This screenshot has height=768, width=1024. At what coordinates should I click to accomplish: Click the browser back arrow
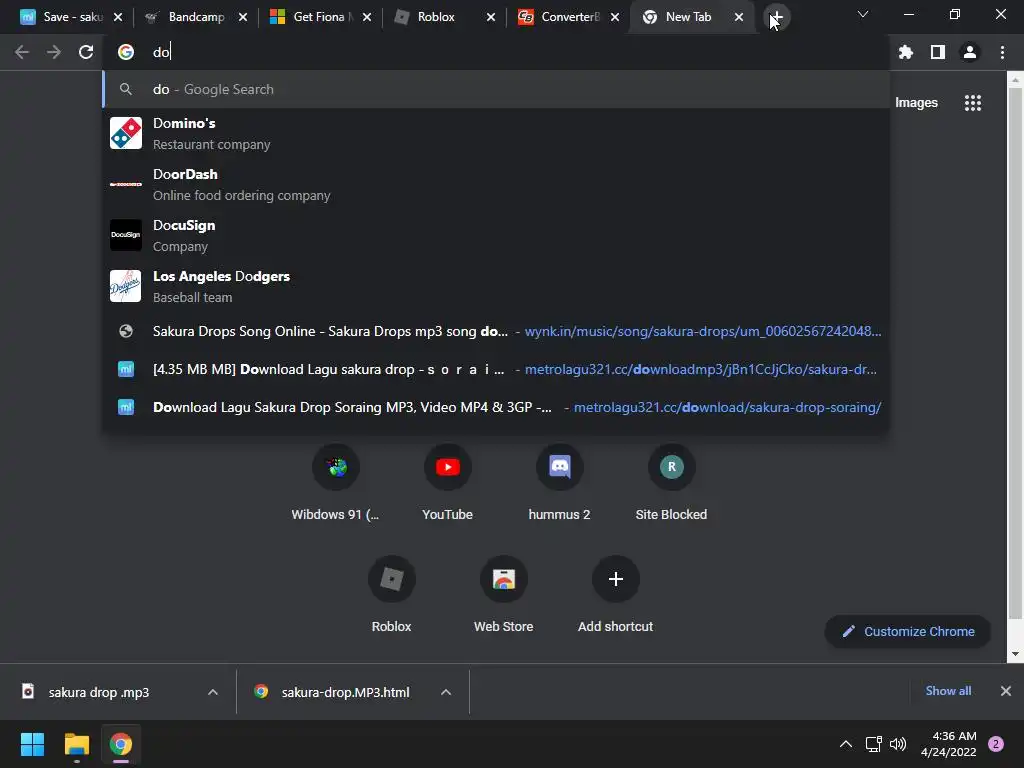click(x=22, y=52)
